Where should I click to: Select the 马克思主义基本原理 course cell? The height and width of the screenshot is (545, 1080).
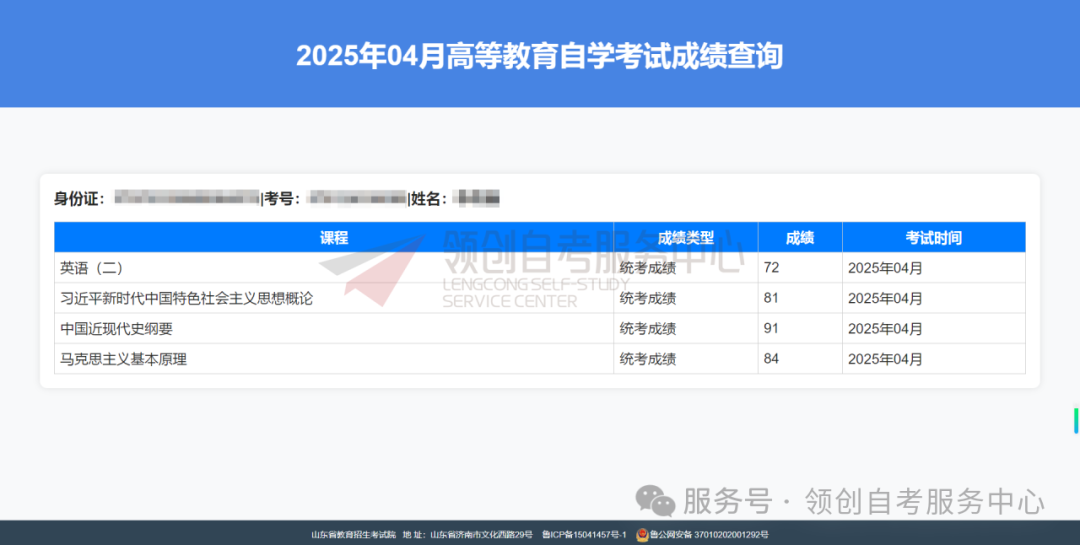(x=334, y=358)
